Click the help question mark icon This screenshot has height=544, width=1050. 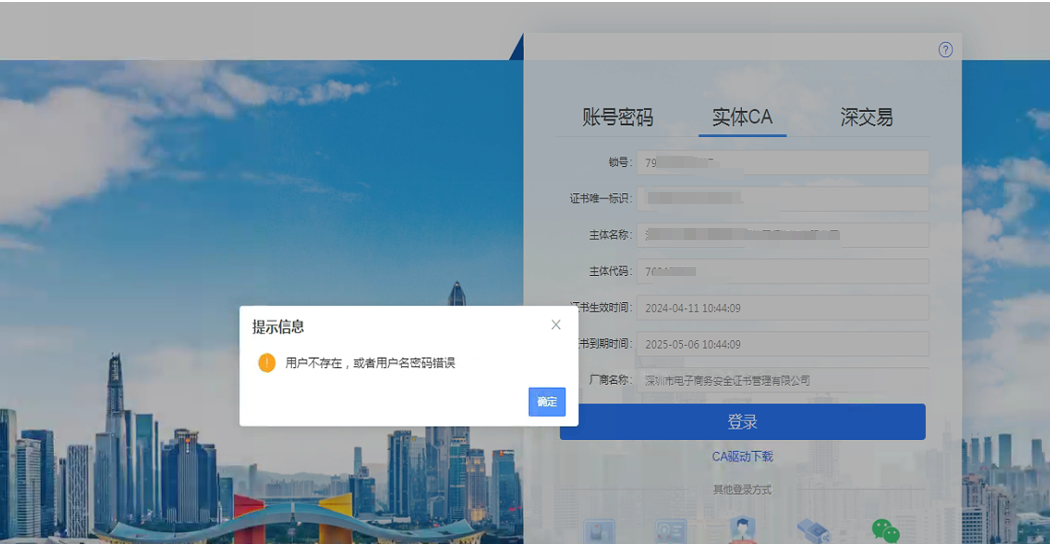945,50
